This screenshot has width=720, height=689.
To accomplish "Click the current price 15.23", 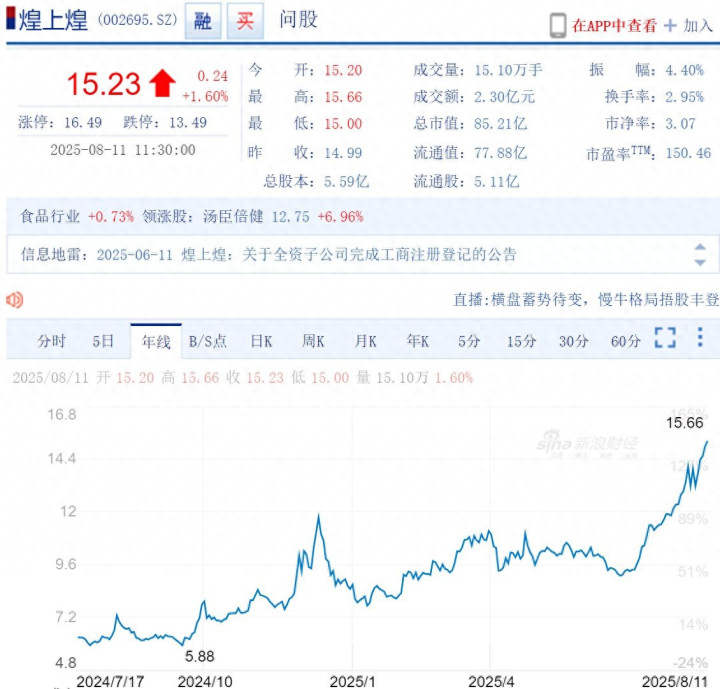I will (x=104, y=84).
